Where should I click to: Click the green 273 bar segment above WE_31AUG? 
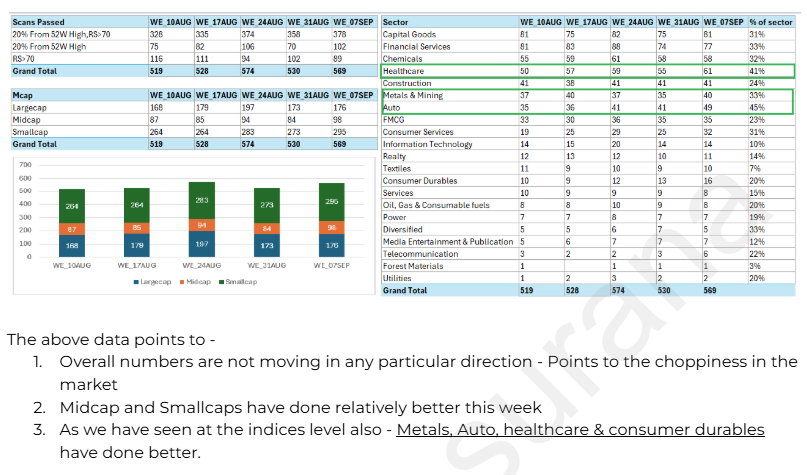267,205
